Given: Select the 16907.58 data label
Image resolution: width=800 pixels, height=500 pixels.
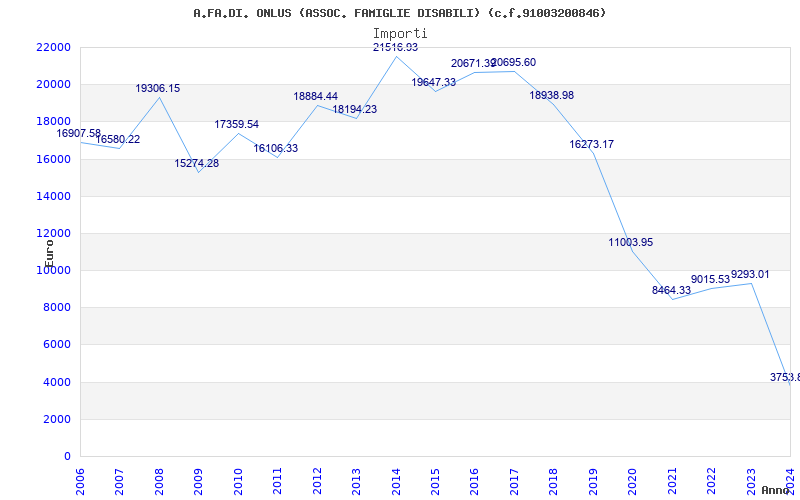Looking at the screenshot, I should 79,134.
